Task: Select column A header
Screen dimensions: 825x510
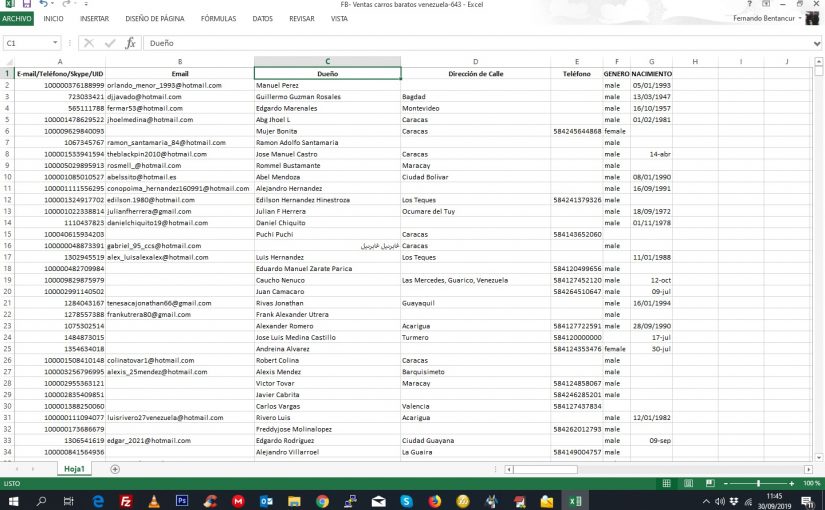Action: pyautogui.click(x=60, y=62)
